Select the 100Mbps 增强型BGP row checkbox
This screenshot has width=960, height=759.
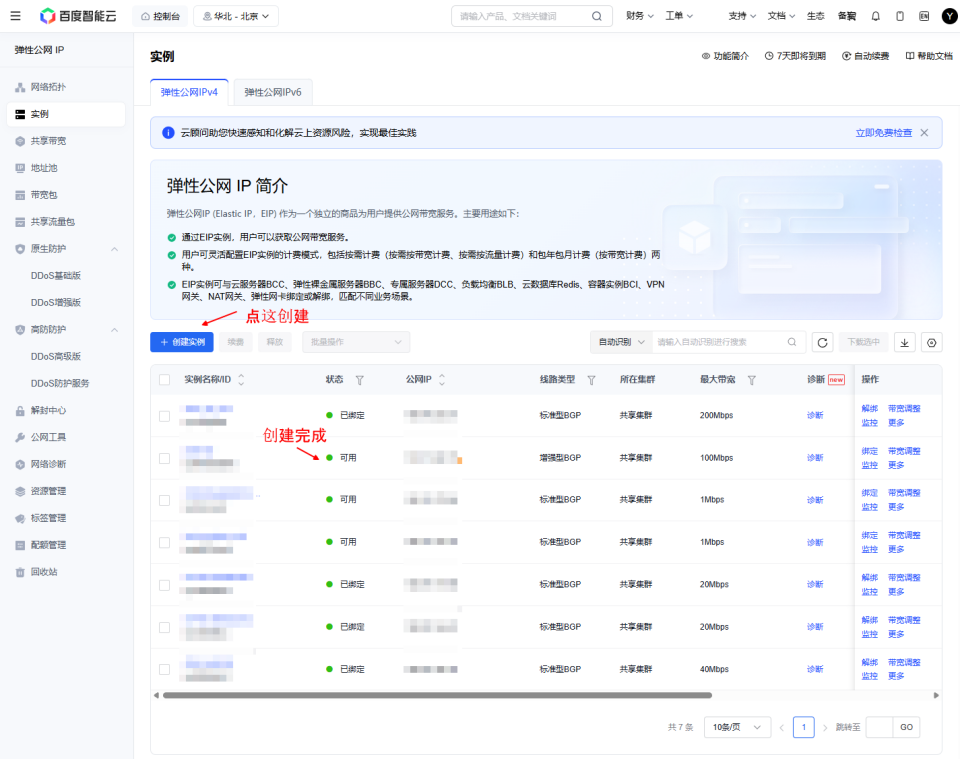tap(164, 458)
